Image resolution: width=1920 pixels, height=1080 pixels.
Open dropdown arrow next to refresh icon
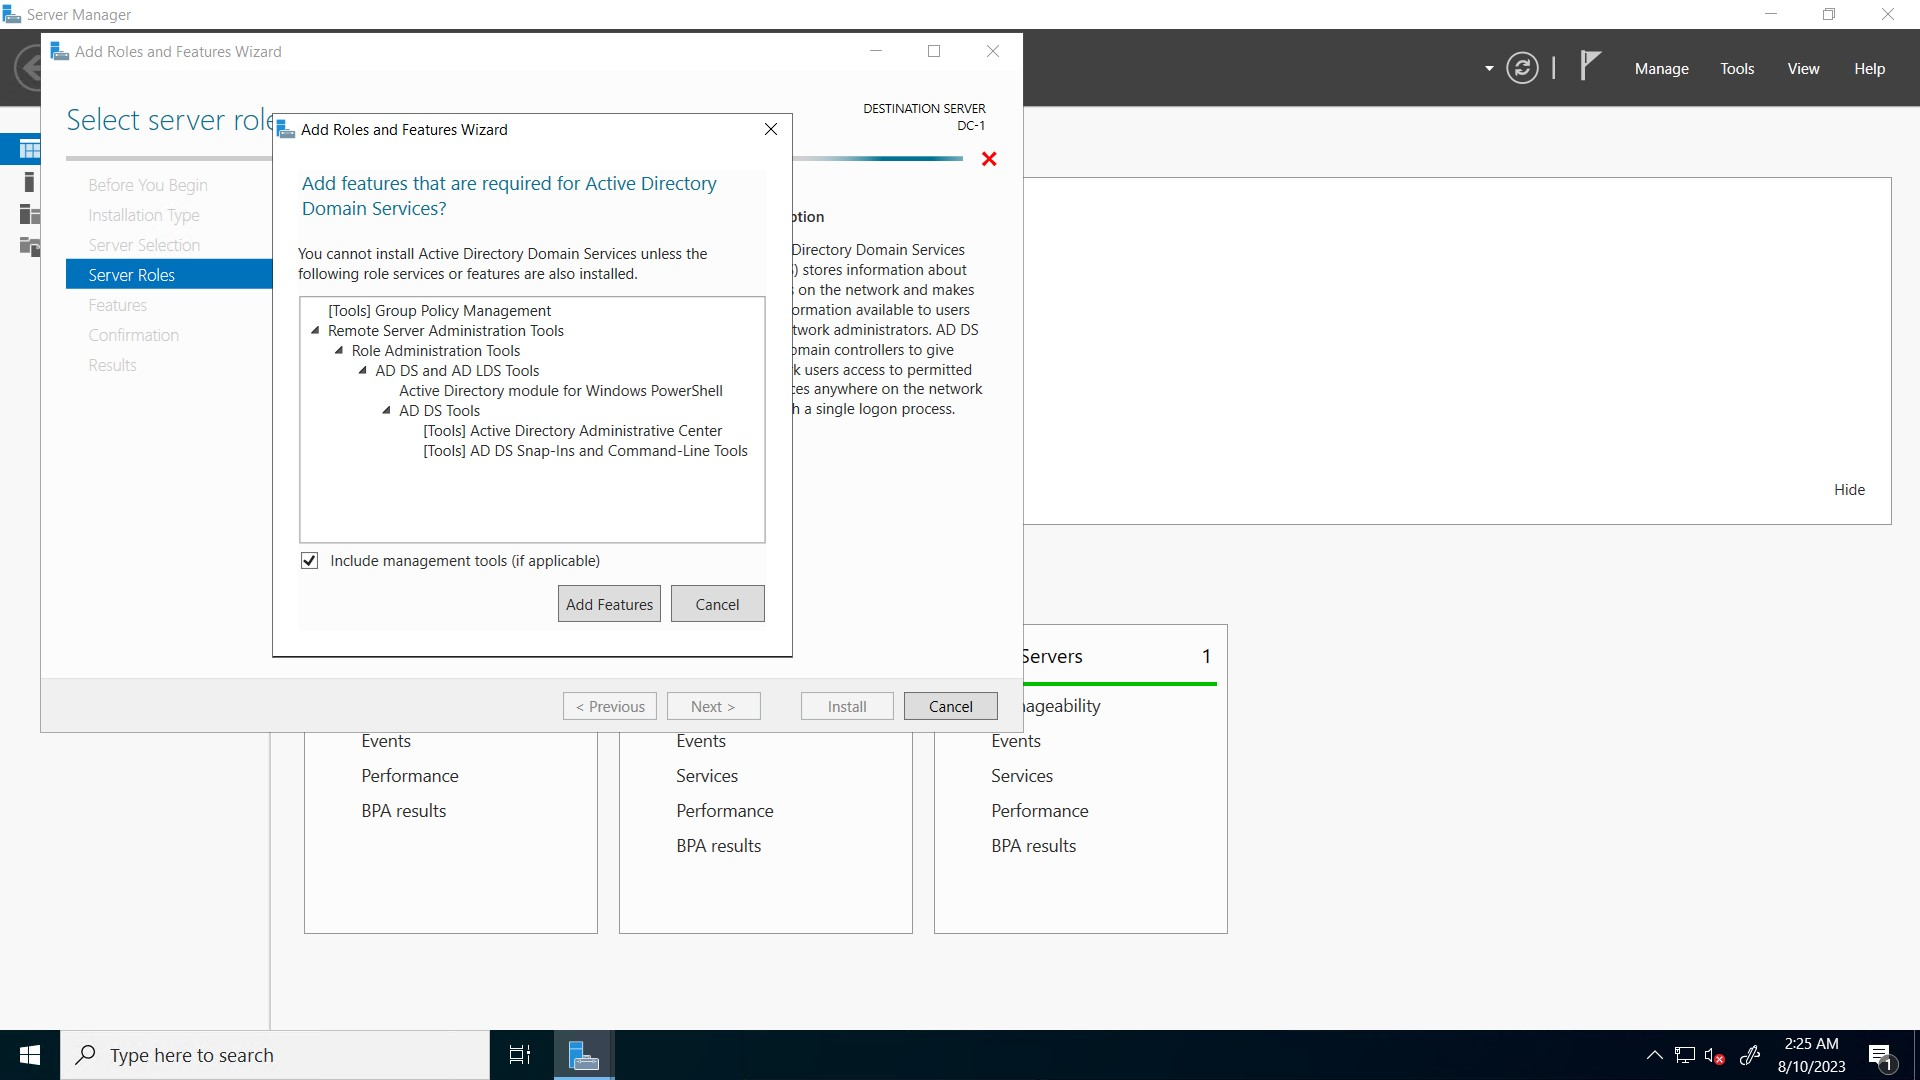(1489, 69)
